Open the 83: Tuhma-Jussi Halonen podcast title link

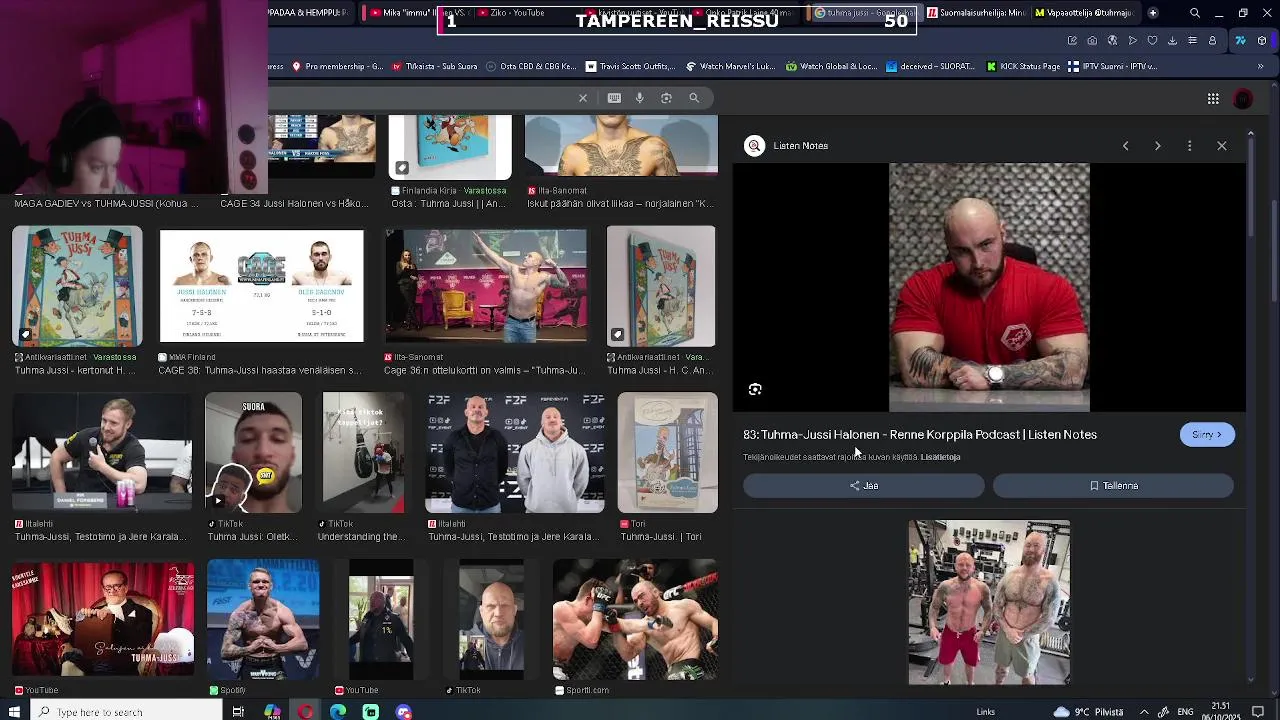tap(920, 435)
